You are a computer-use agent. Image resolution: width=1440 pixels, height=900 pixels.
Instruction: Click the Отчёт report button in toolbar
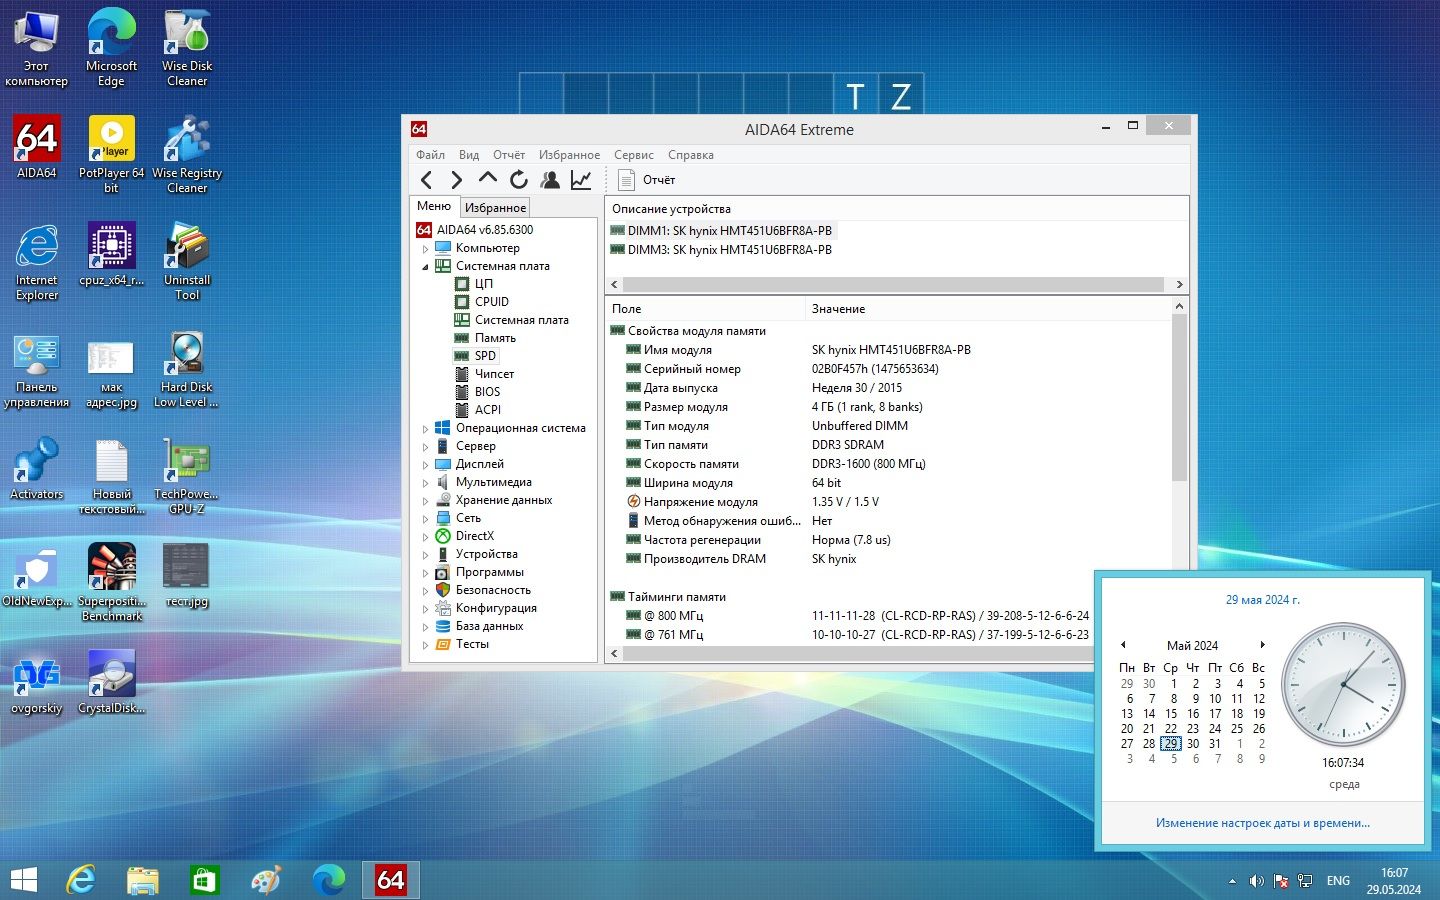[x=647, y=180]
